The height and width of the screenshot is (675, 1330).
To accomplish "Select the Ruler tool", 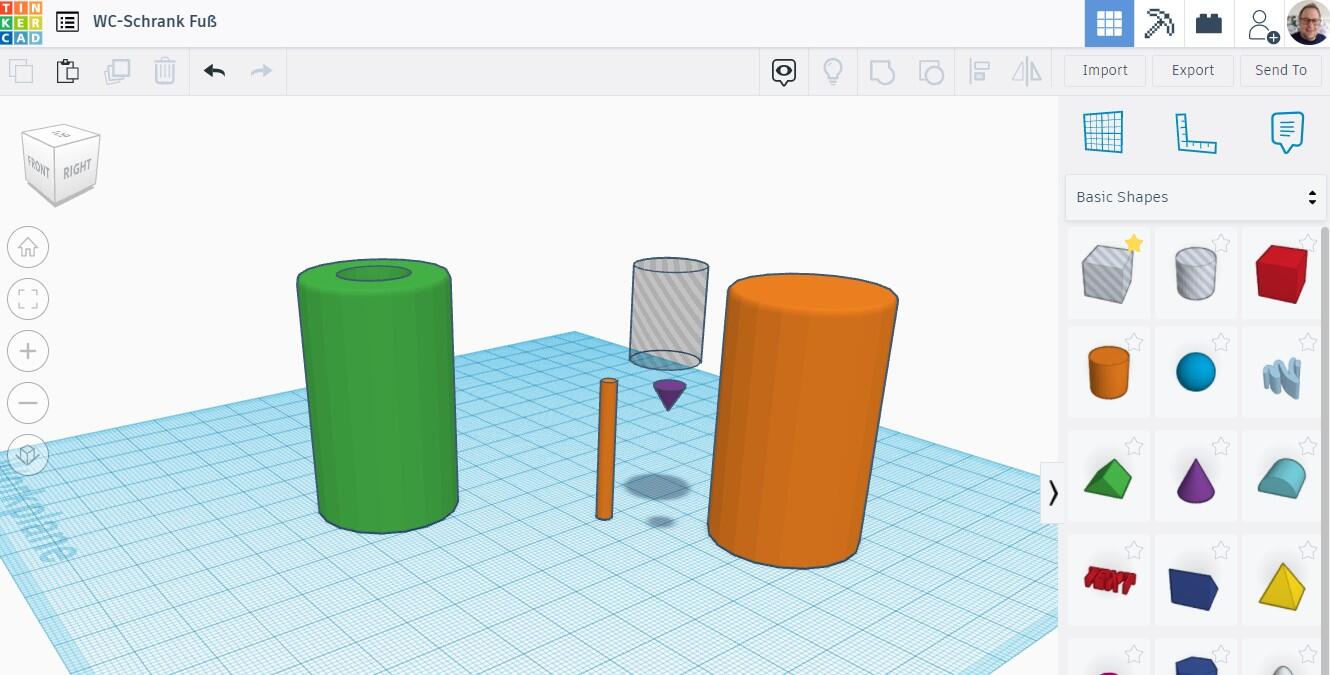I will (x=1195, y=132).
